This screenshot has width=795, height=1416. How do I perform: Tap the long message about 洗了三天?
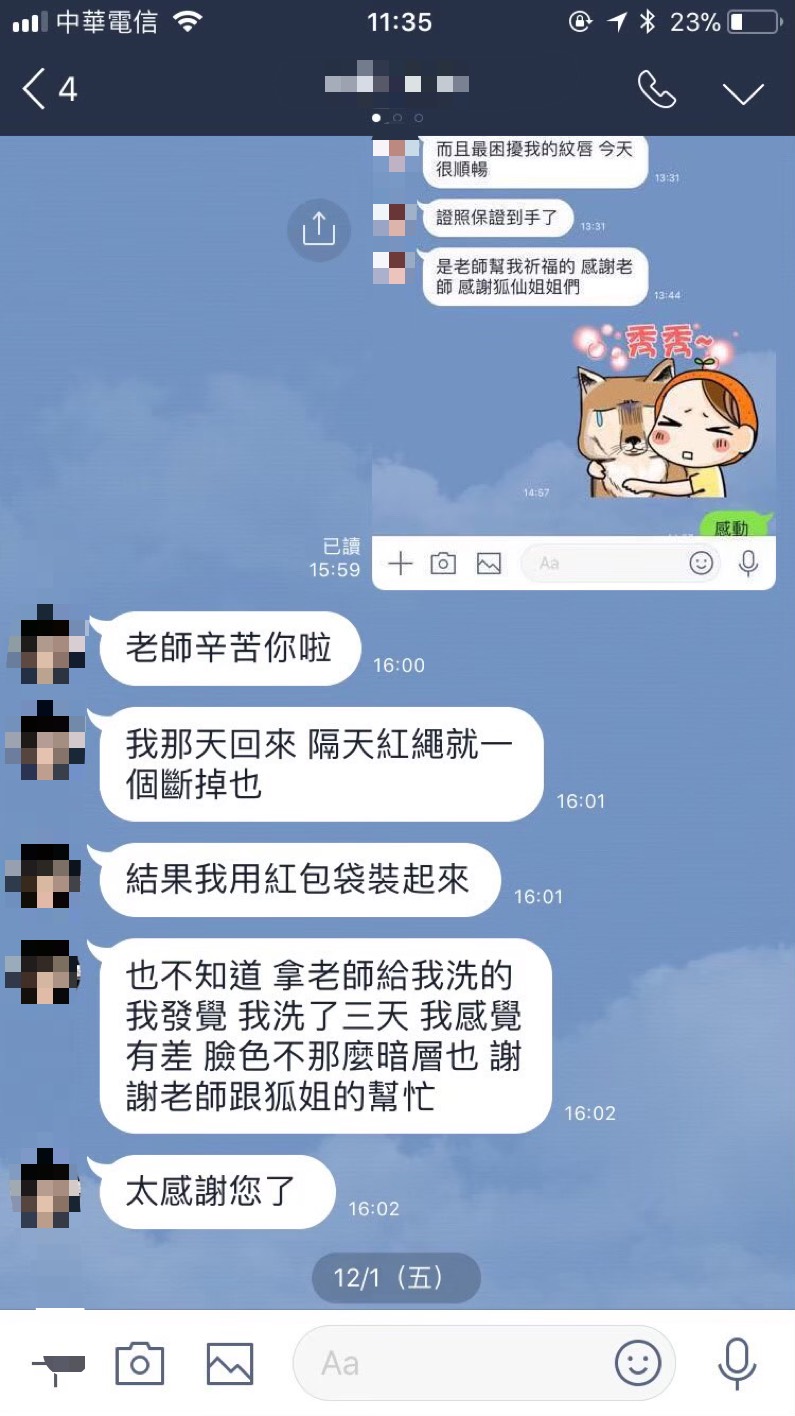click(x=325, y=1035)
